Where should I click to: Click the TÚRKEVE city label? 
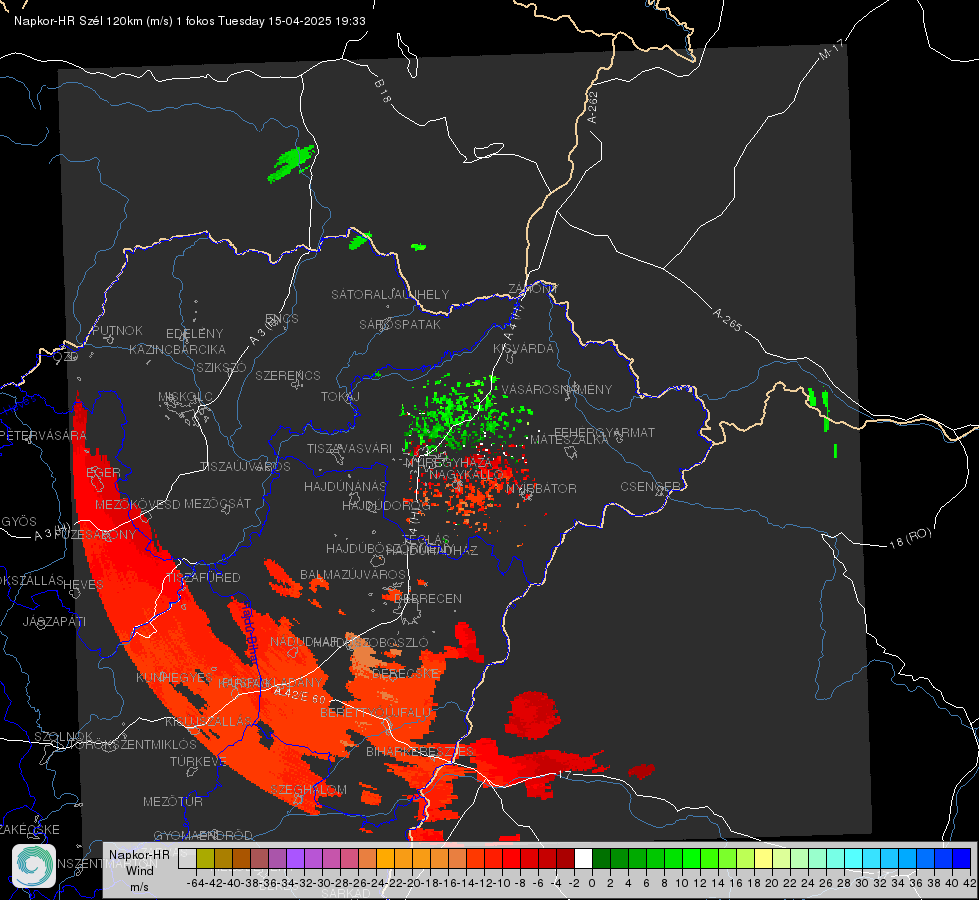point(198,761)
